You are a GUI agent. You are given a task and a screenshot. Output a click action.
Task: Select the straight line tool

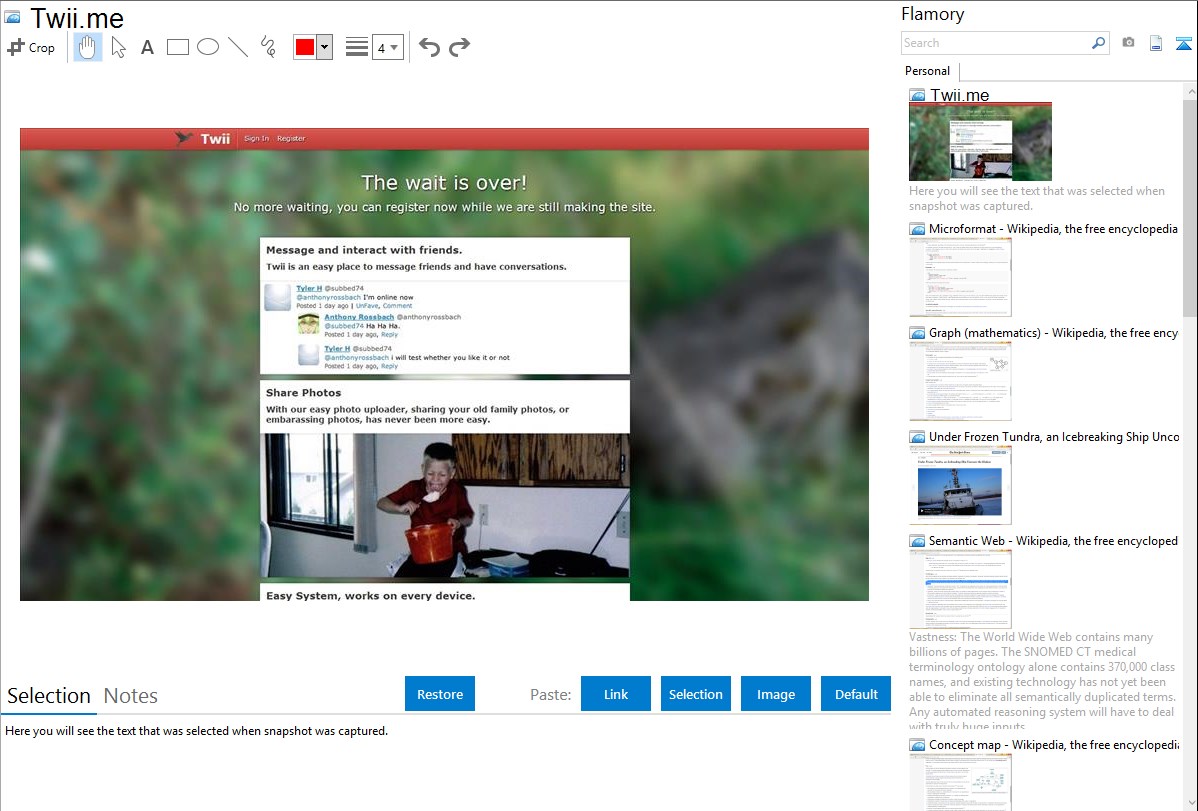pos(238,47)
